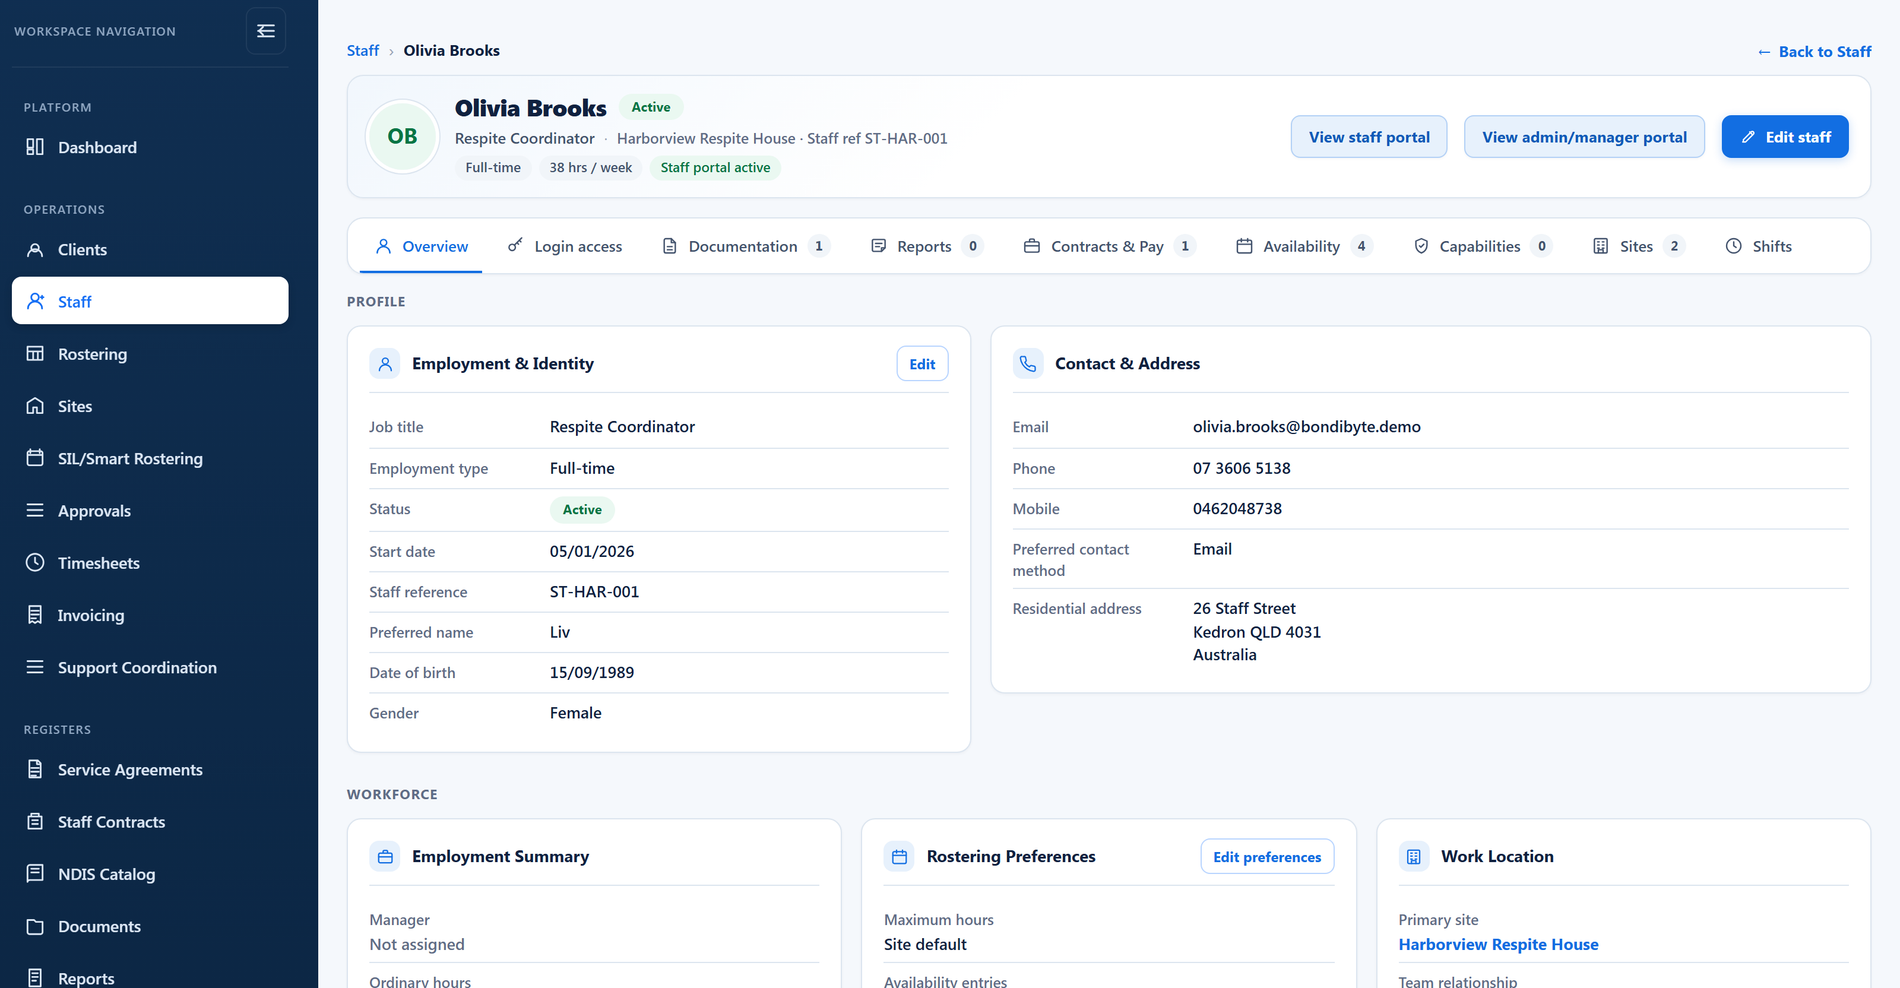Click the 26 Staff Street address line
This screenshot has width=1900, height=988.
pos(1244,609)
